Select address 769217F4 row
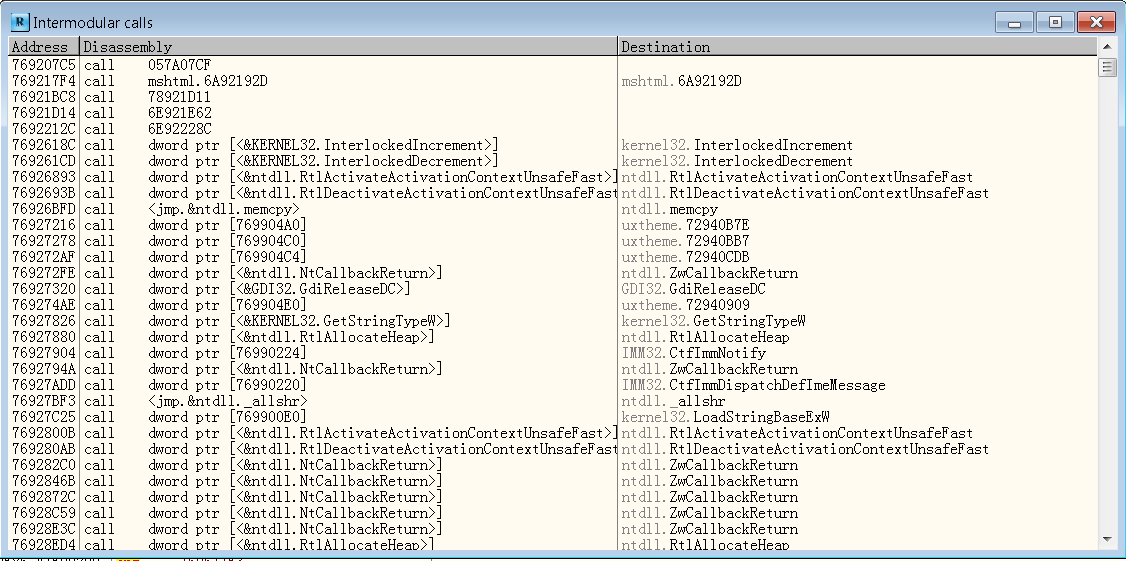Viewport: 1126px width, 561px height. point(553,81)
